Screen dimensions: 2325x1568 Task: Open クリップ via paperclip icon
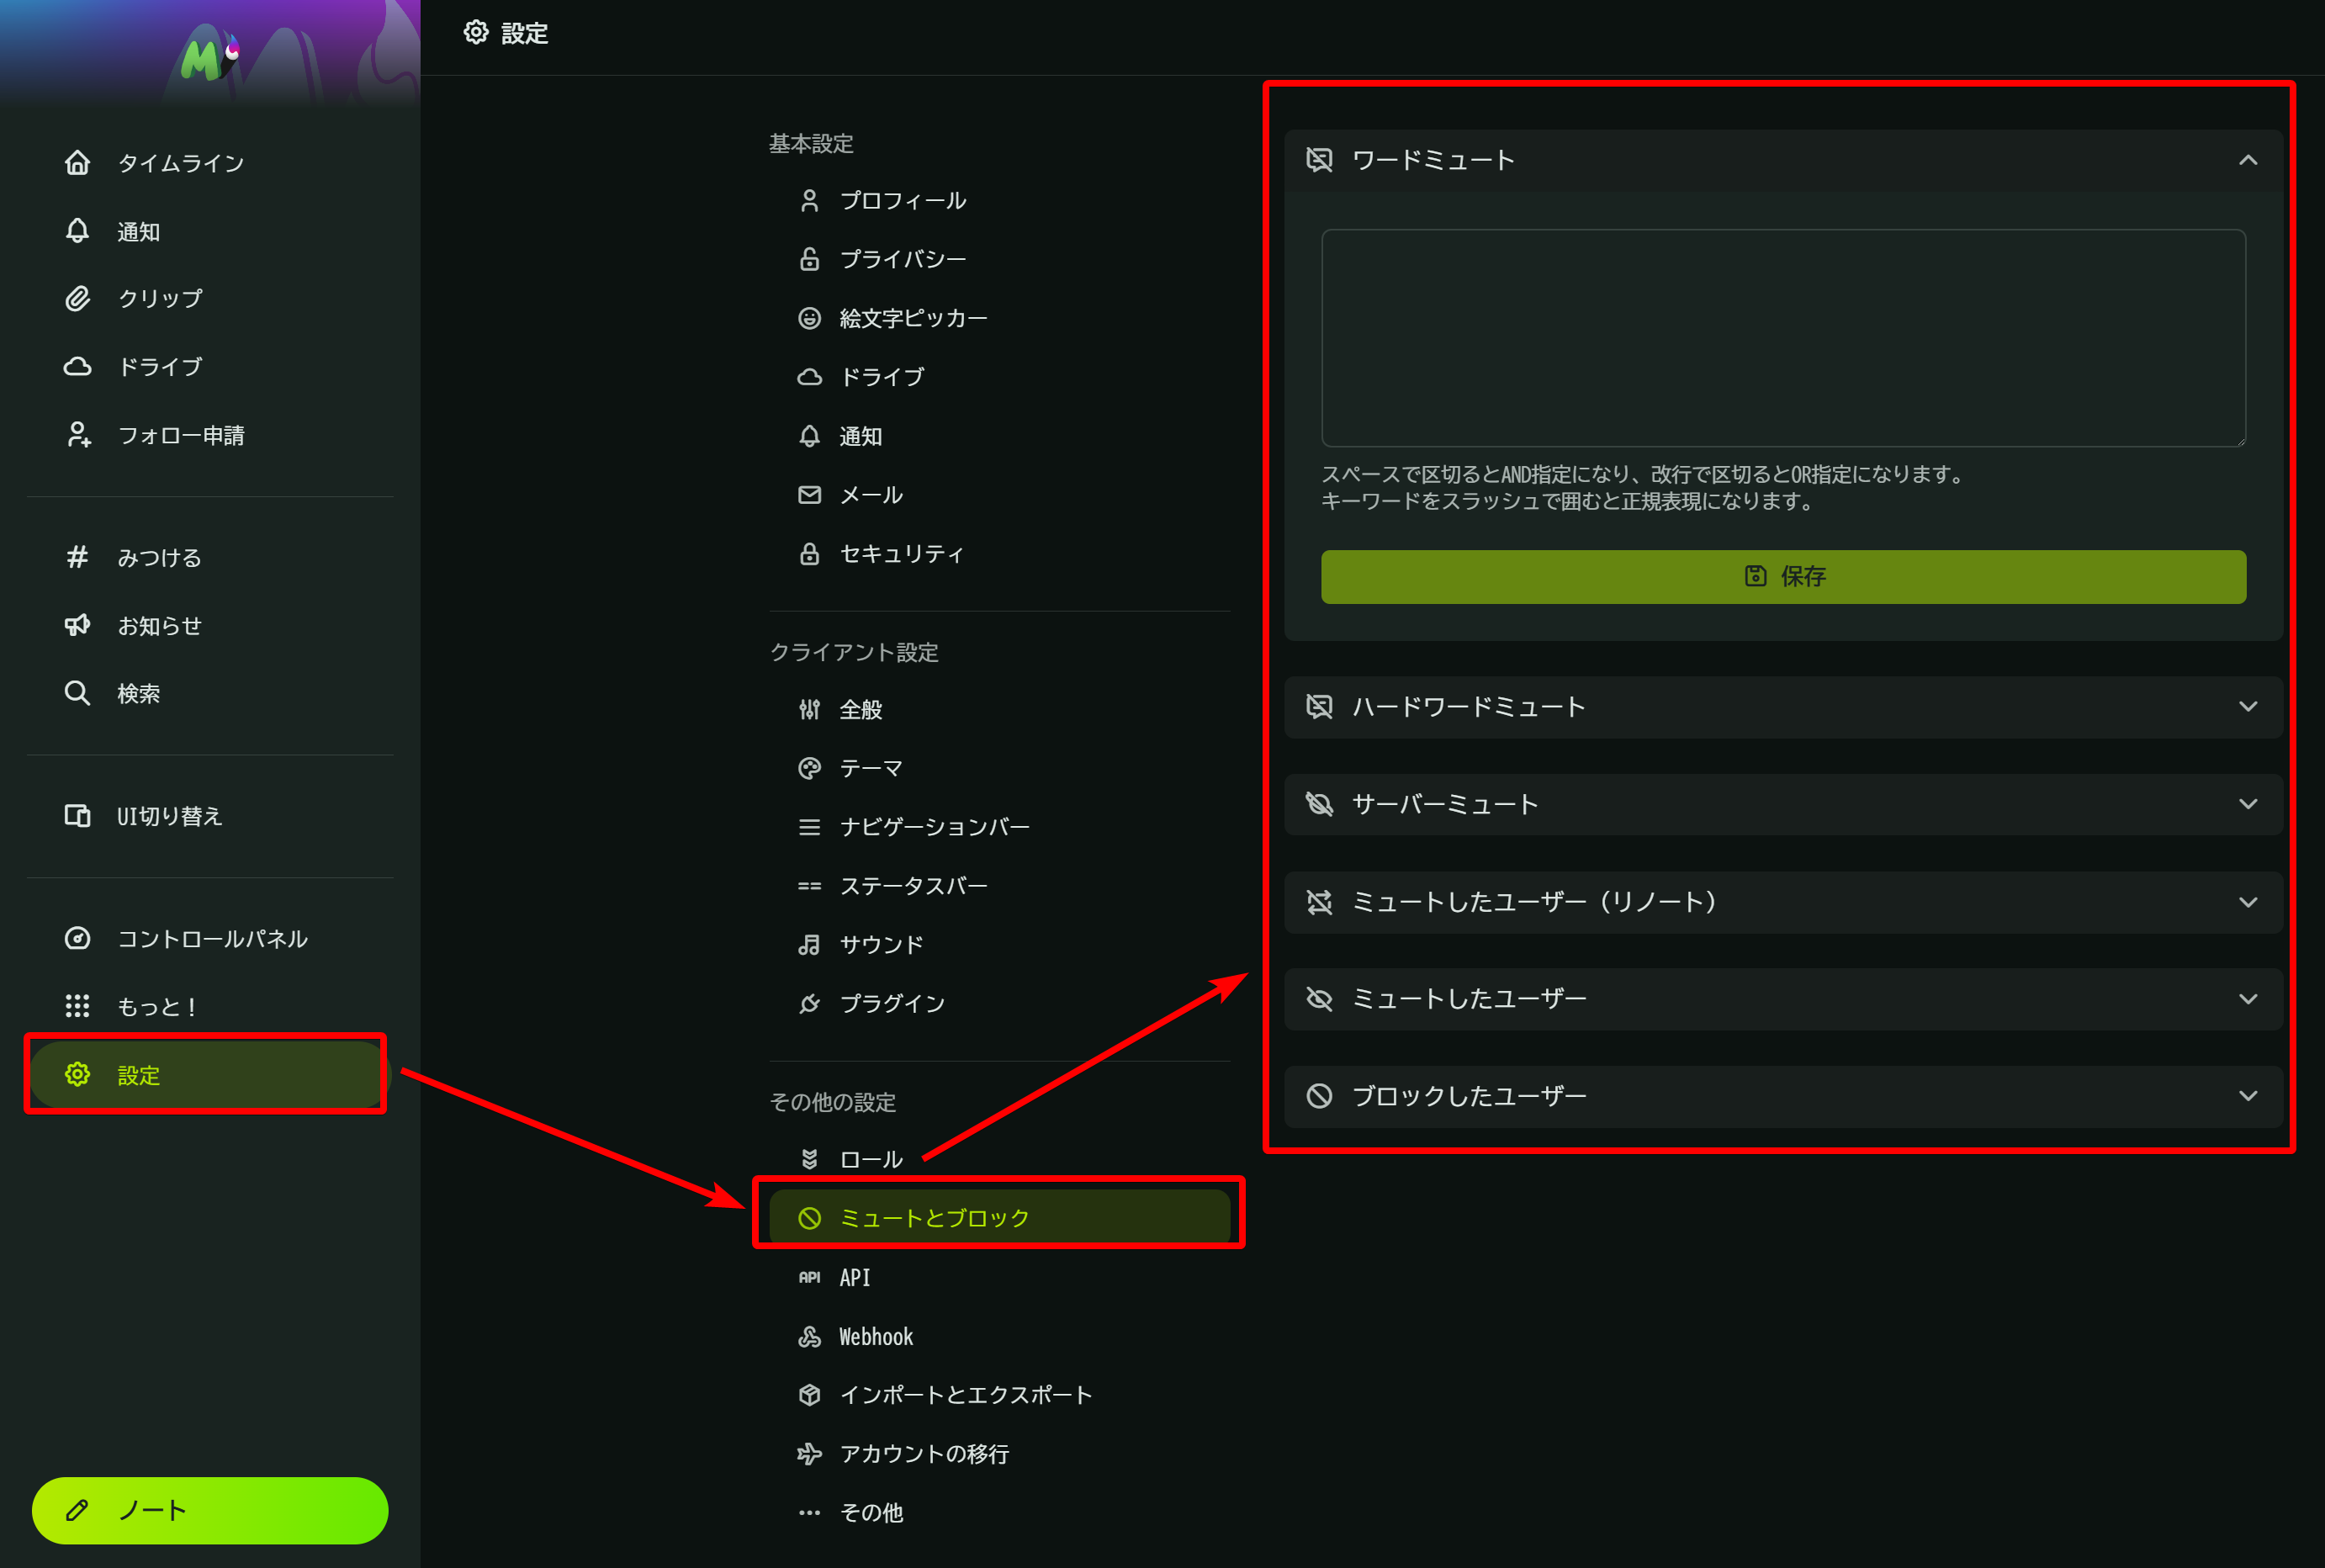(77, 299)
